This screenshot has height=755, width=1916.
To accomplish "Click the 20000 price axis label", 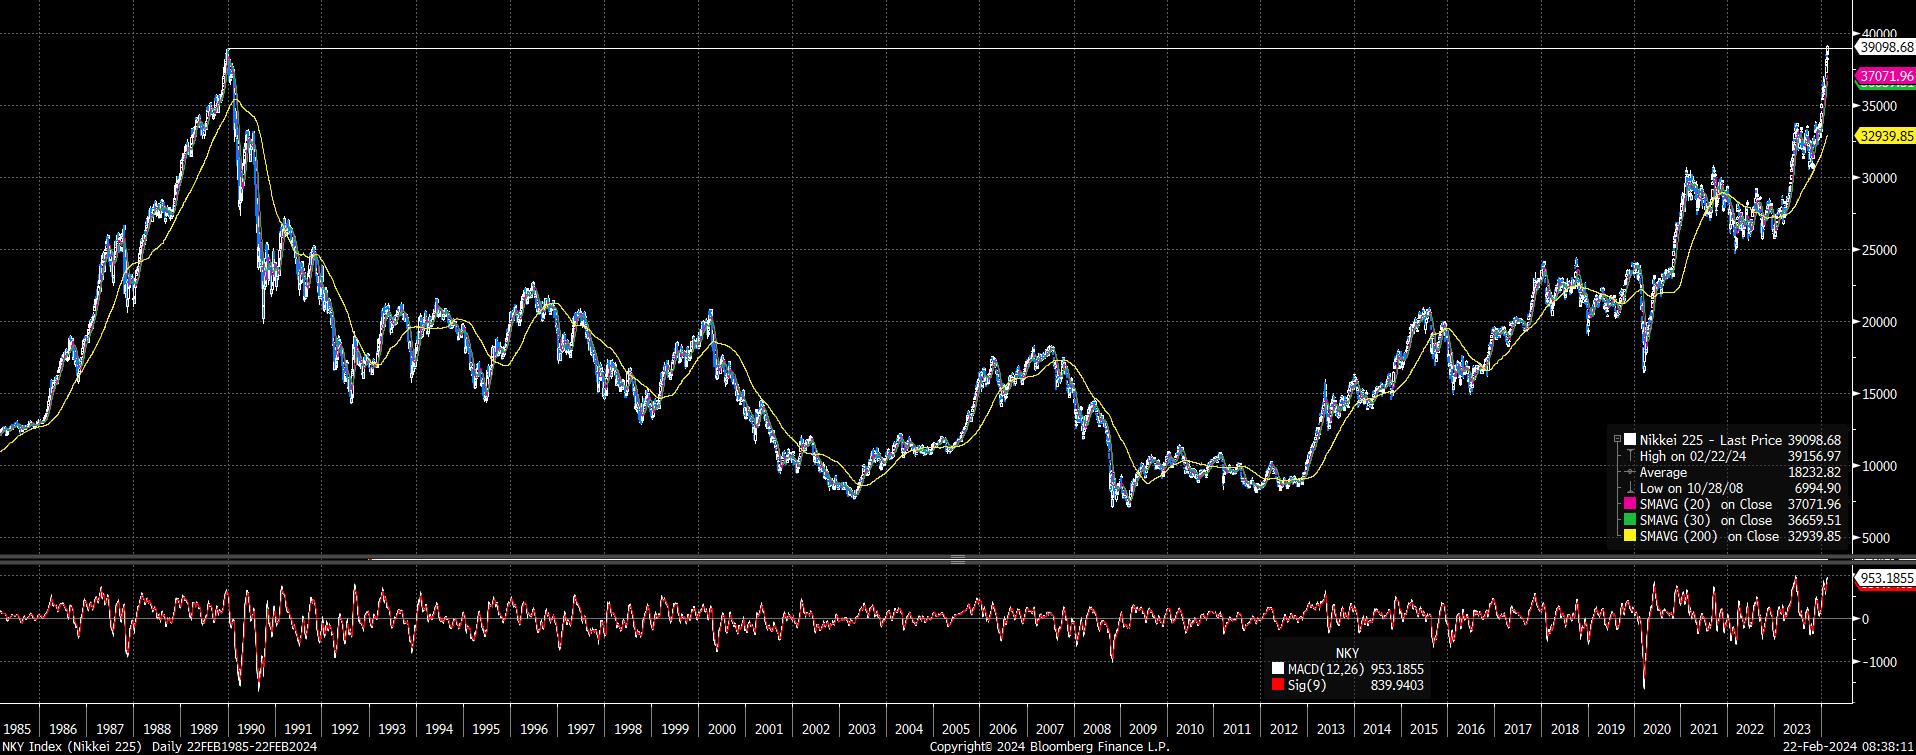I will (1880, 322).
